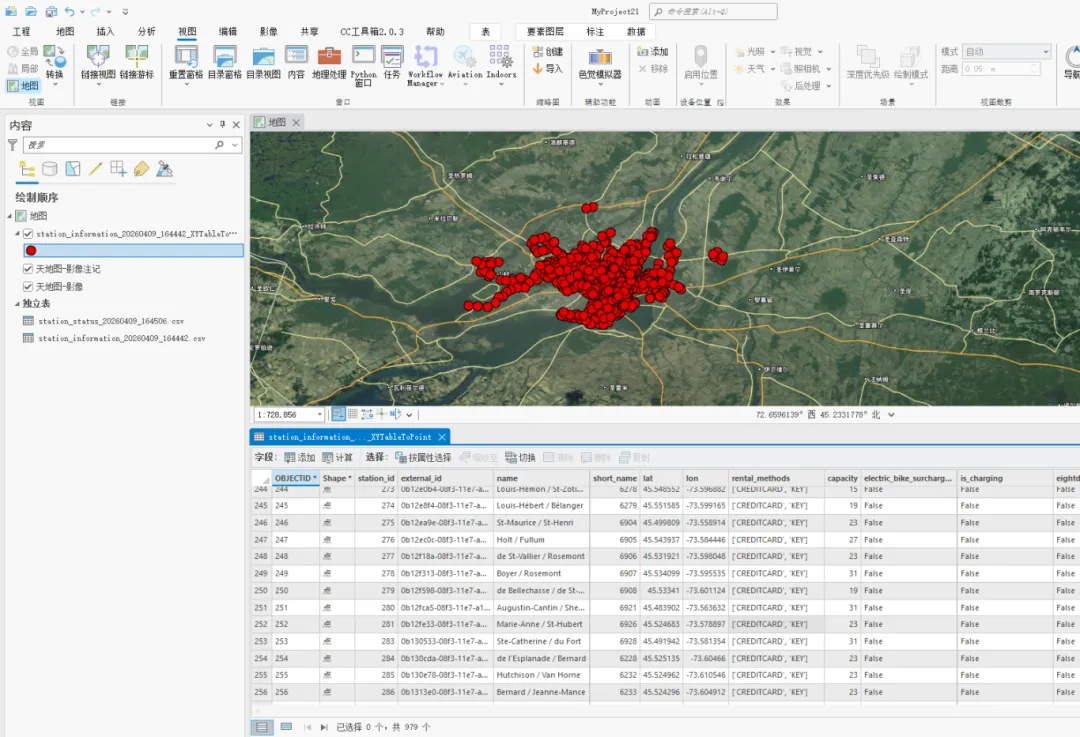Screen dimensions: 1080x737
Task: Open the 色觉模拟器 color vision simulator
Action: [599, 61]
